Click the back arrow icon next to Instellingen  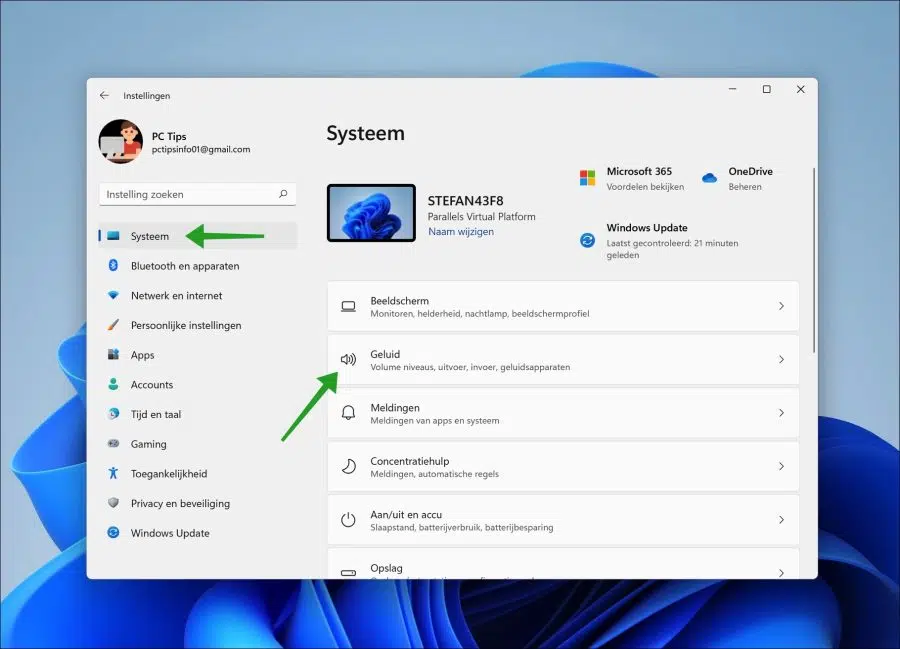click(104, 95)
